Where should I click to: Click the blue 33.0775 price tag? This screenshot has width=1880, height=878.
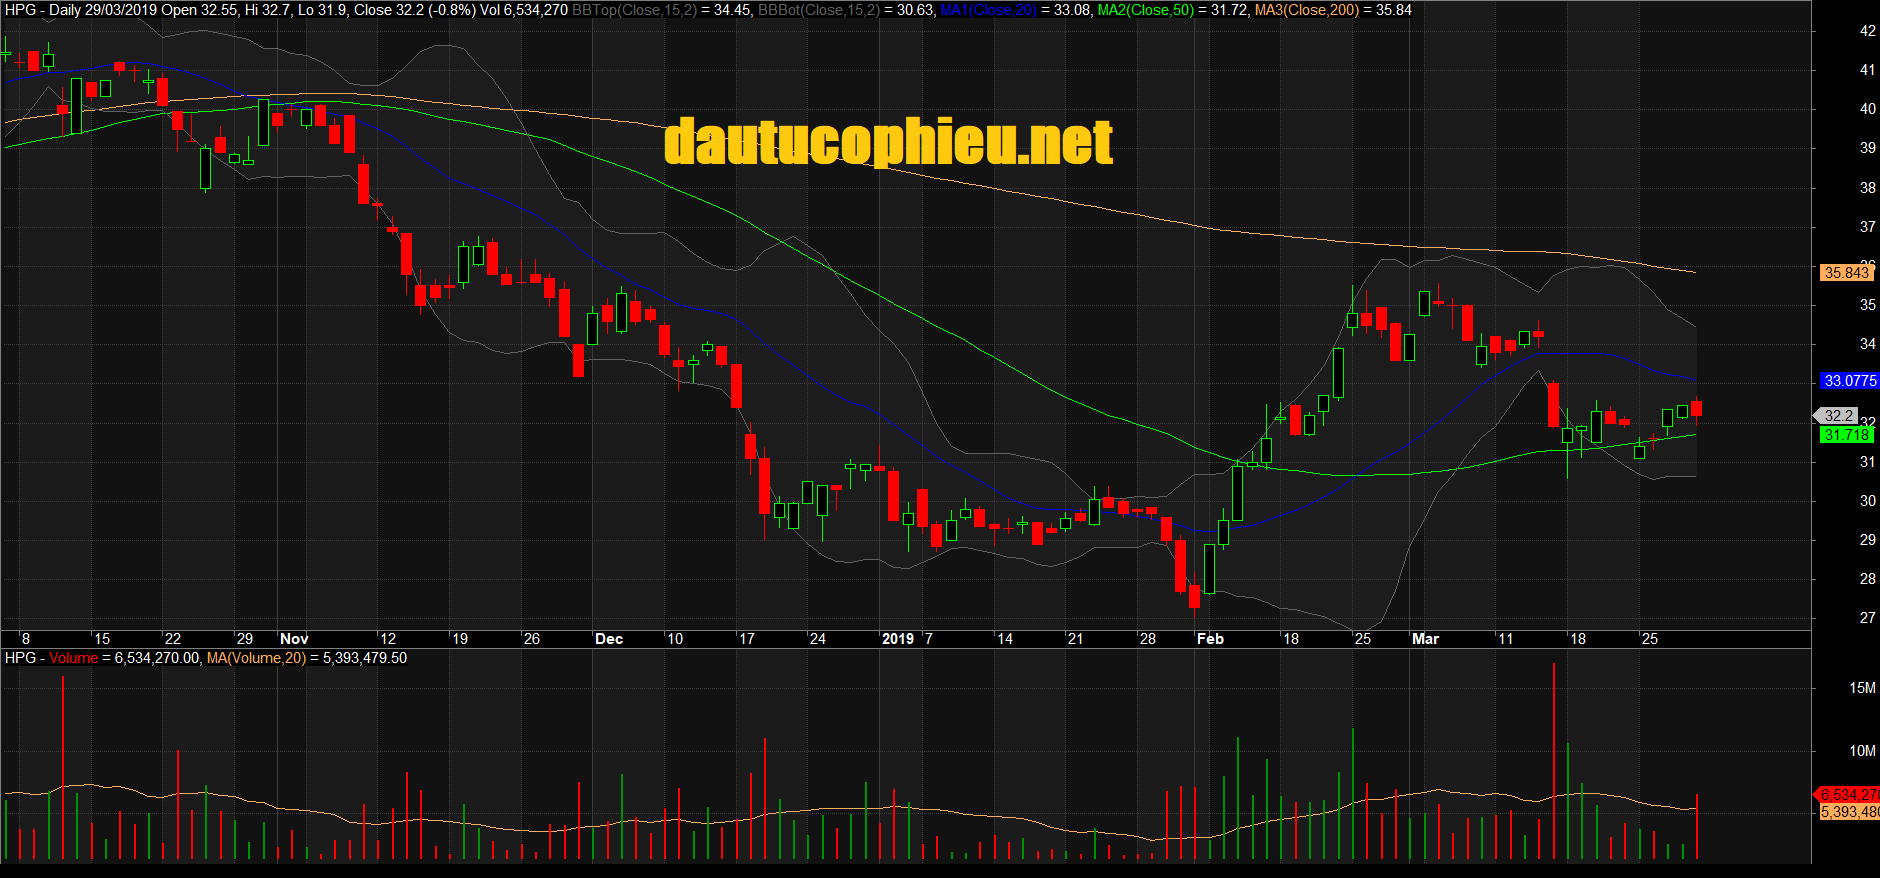pyautogui.click(x=1849, y=381)
